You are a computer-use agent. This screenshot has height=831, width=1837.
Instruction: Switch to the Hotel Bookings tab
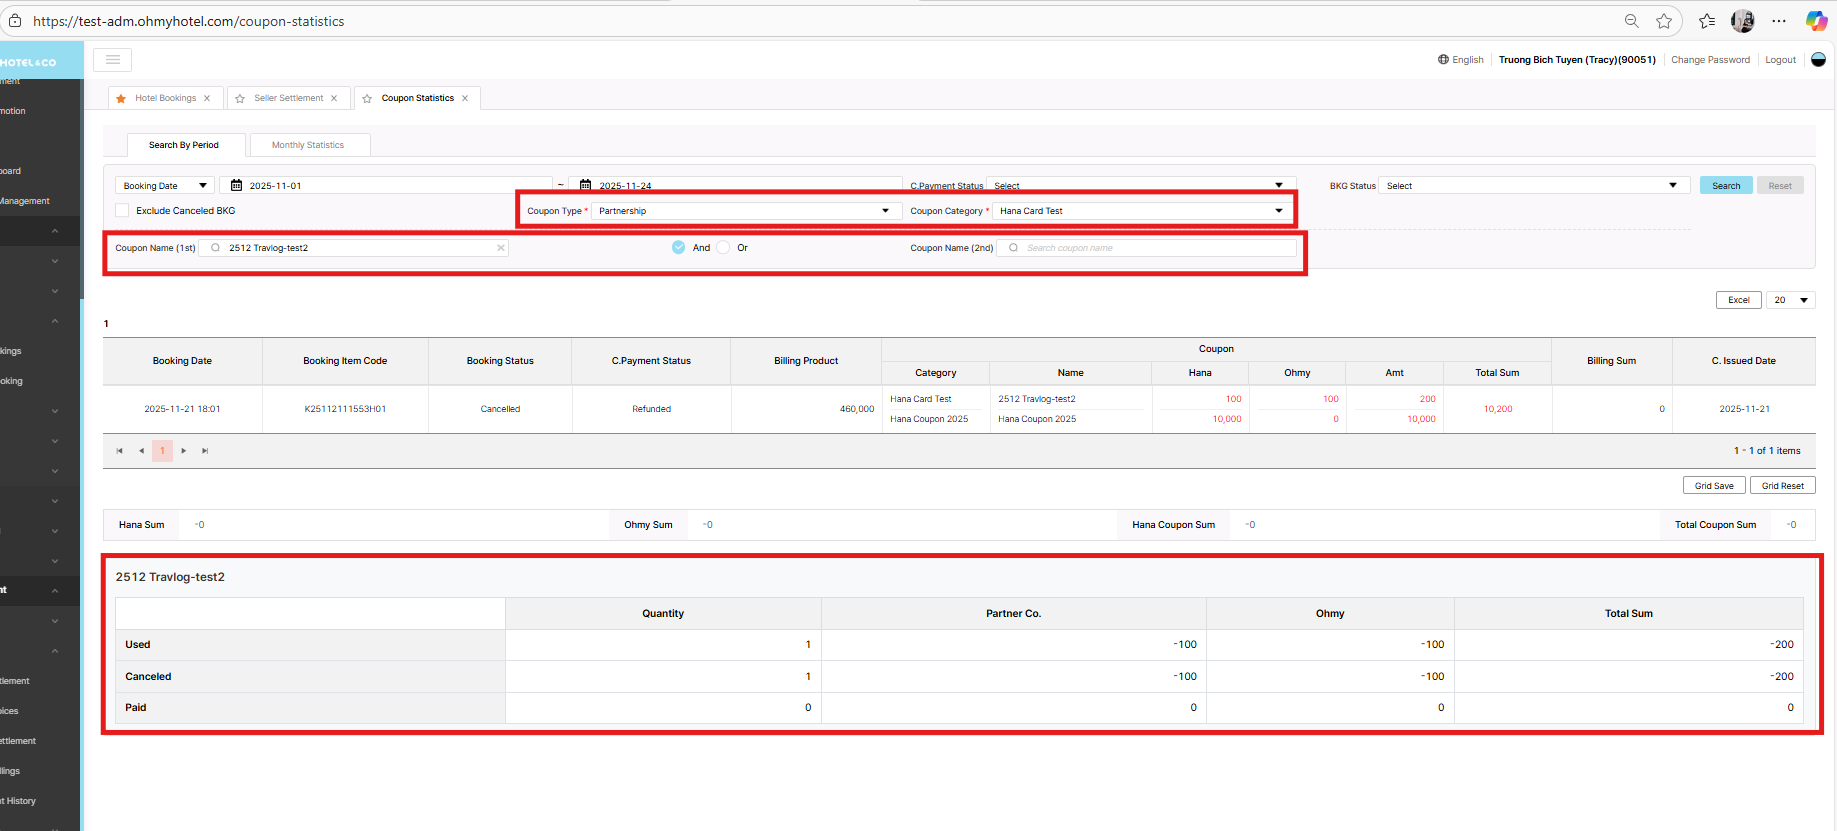click(165, 98)
